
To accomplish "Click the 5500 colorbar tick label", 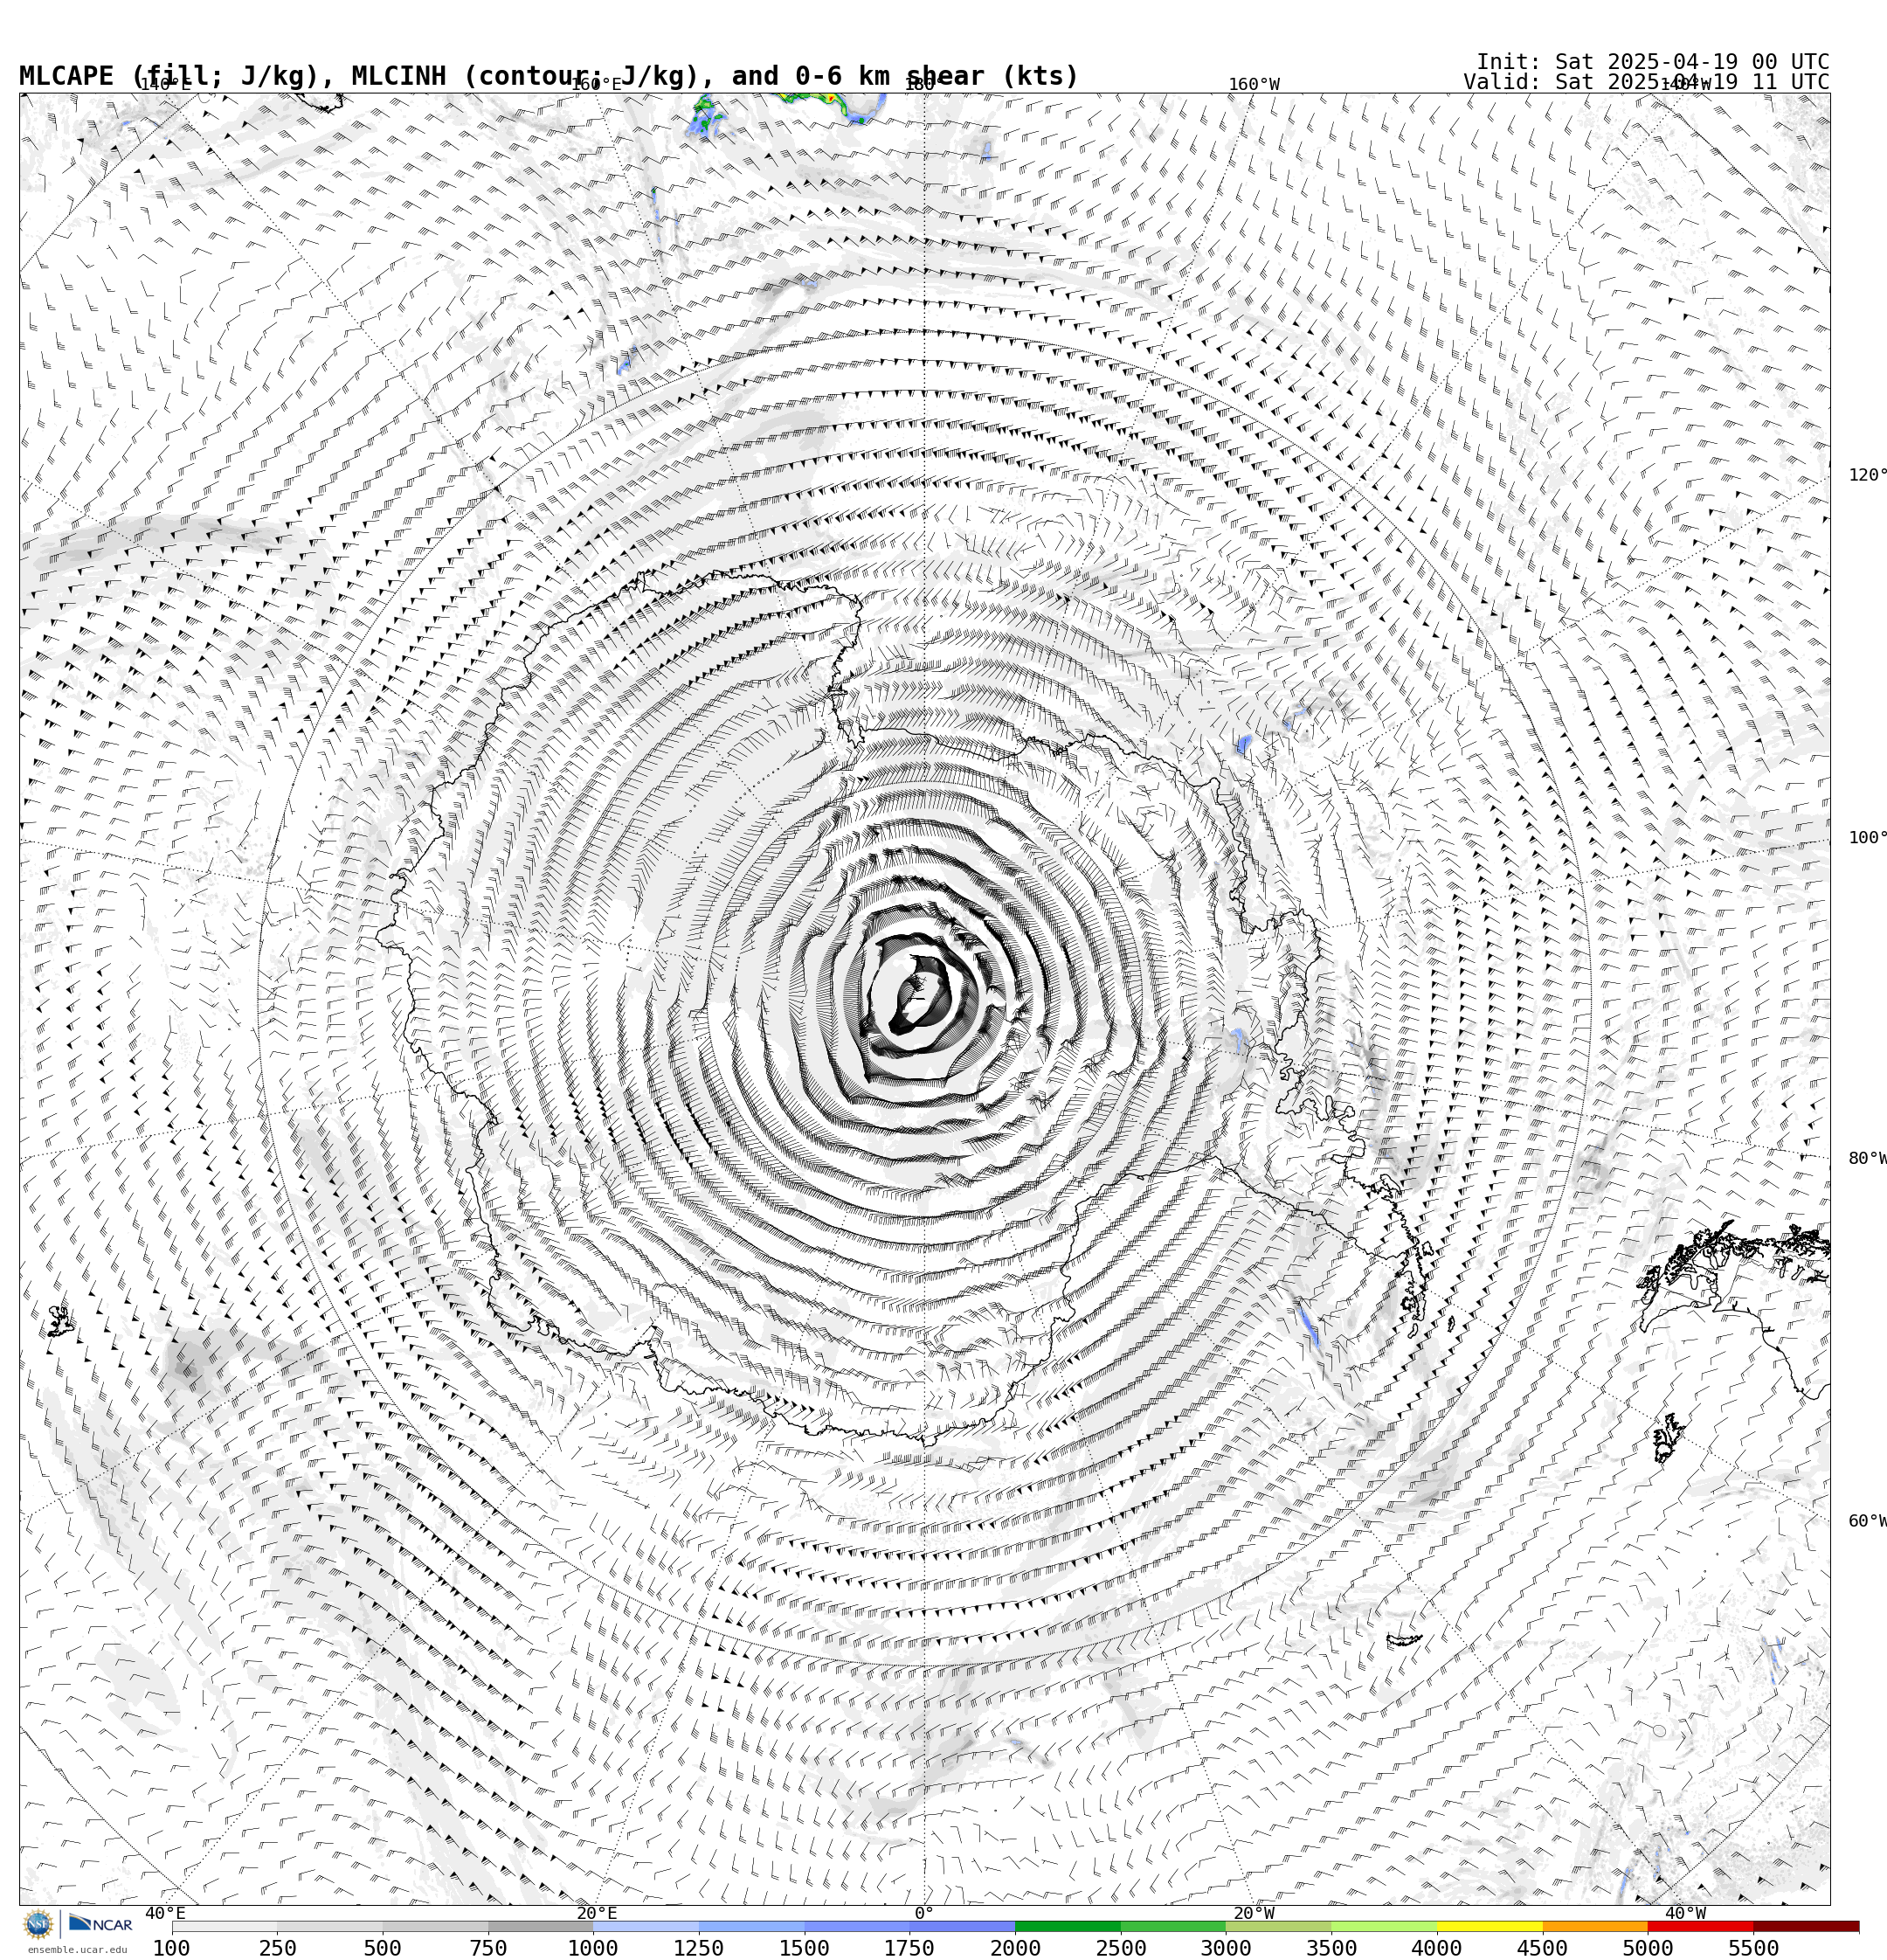I will click(1753, 1948).
